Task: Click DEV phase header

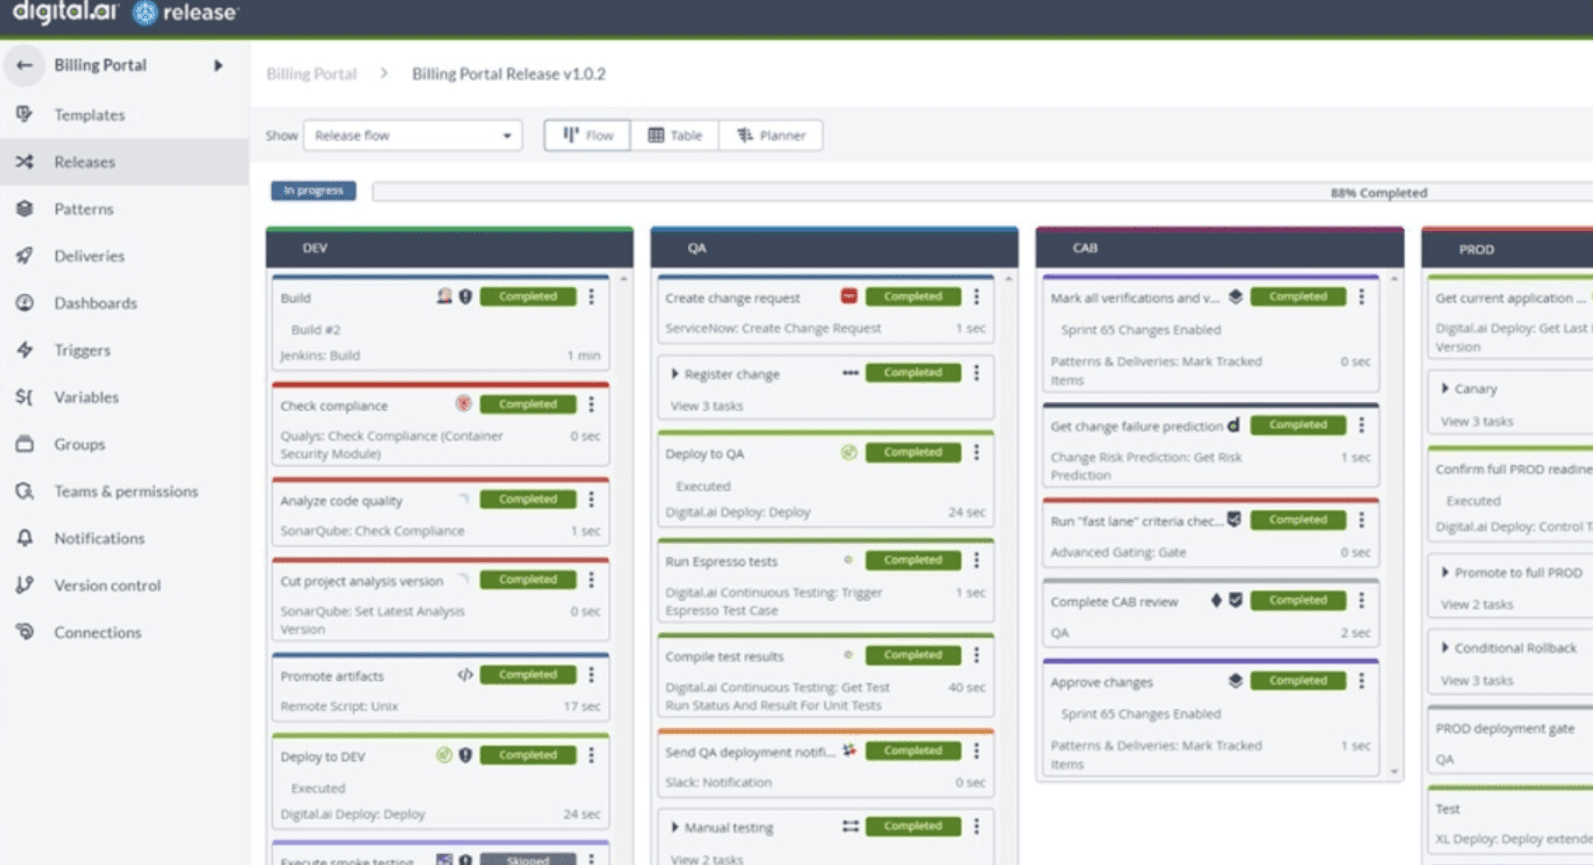Action: point(449,248)
